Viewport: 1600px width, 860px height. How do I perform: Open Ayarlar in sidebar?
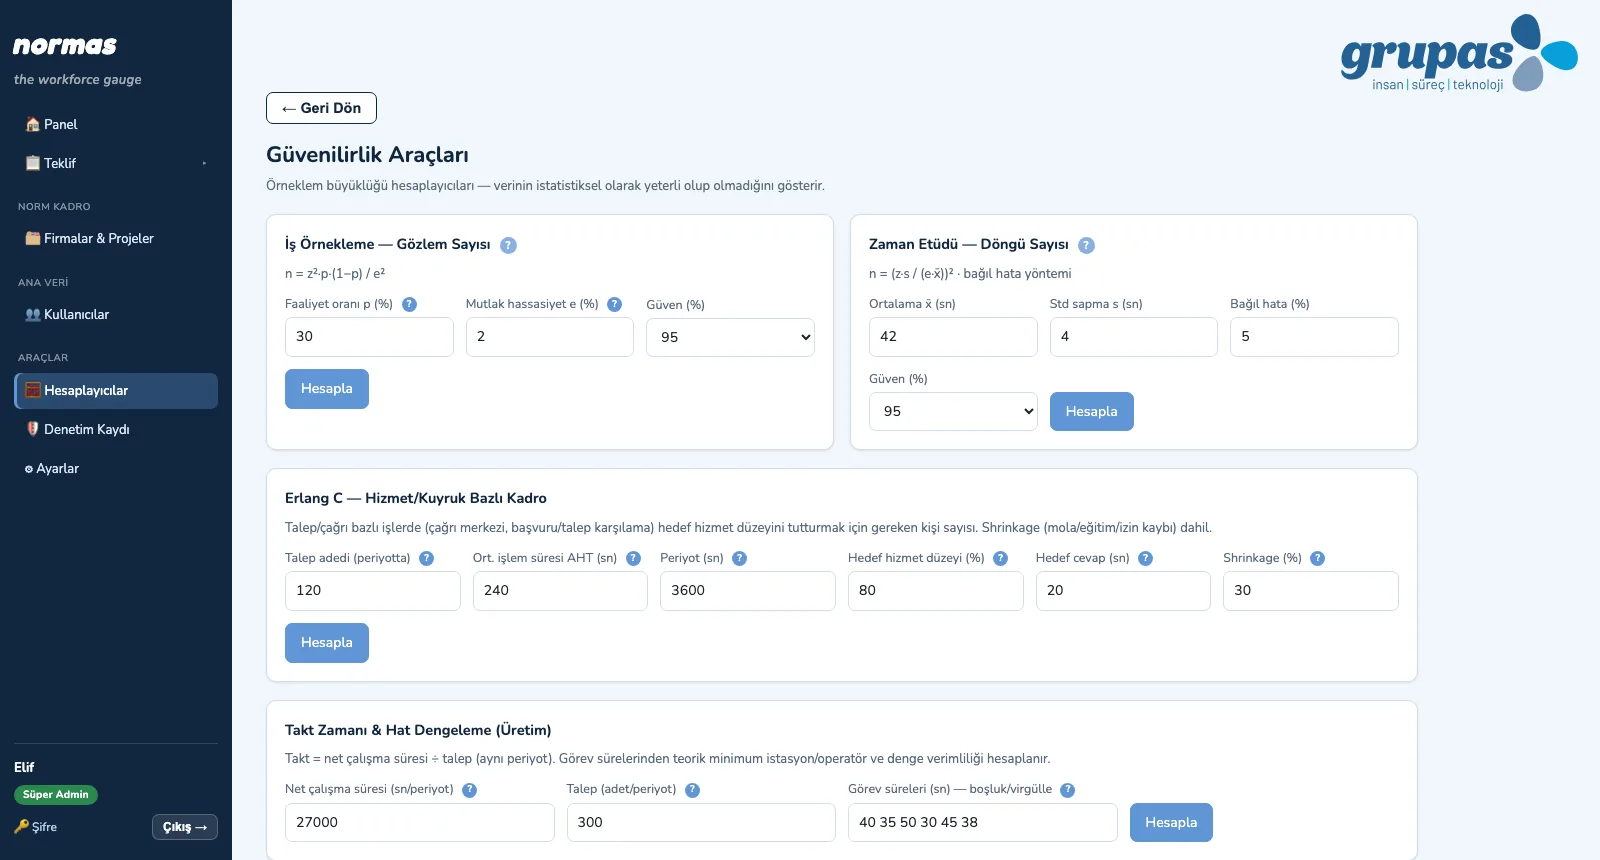point(116,468)
